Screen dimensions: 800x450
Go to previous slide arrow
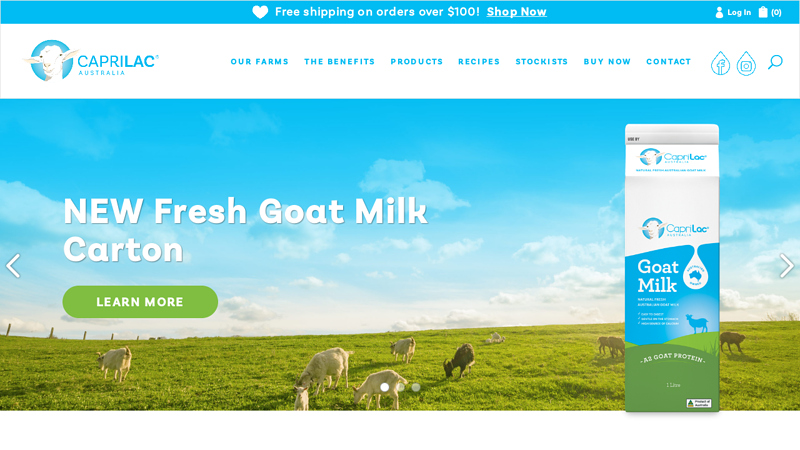point(13,265)
